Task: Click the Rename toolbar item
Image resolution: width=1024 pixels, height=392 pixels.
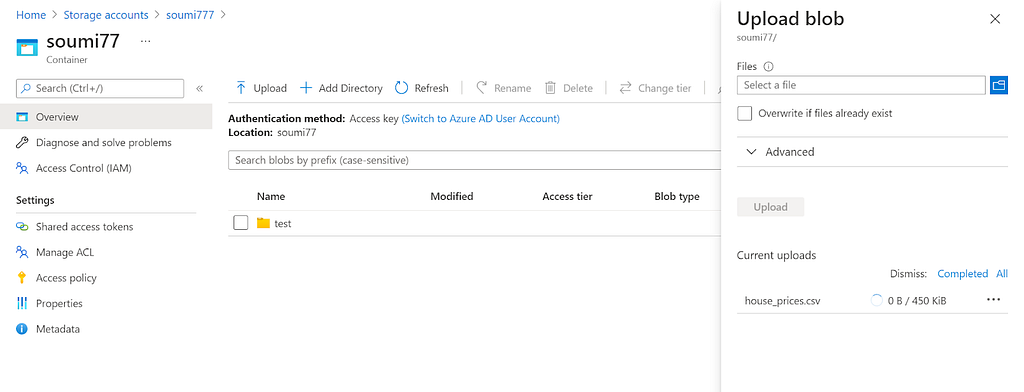Action: (503, 88)
